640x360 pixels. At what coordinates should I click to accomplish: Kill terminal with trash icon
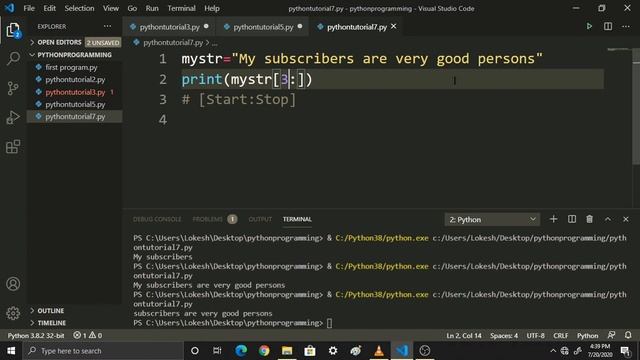pos(589,219)
